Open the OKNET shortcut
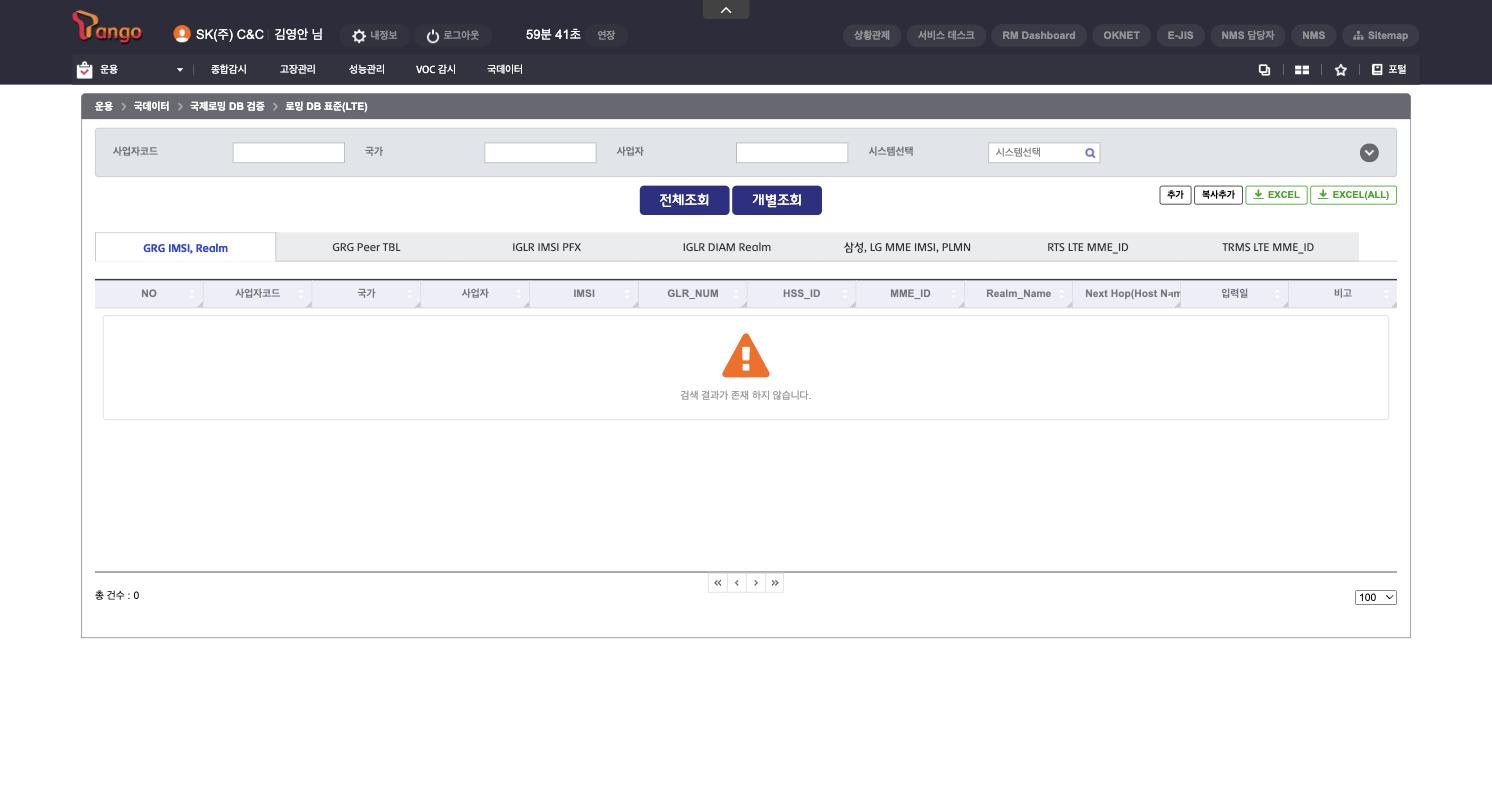The width and height of the screenshot is (1492, 812). click(1121, 36)
